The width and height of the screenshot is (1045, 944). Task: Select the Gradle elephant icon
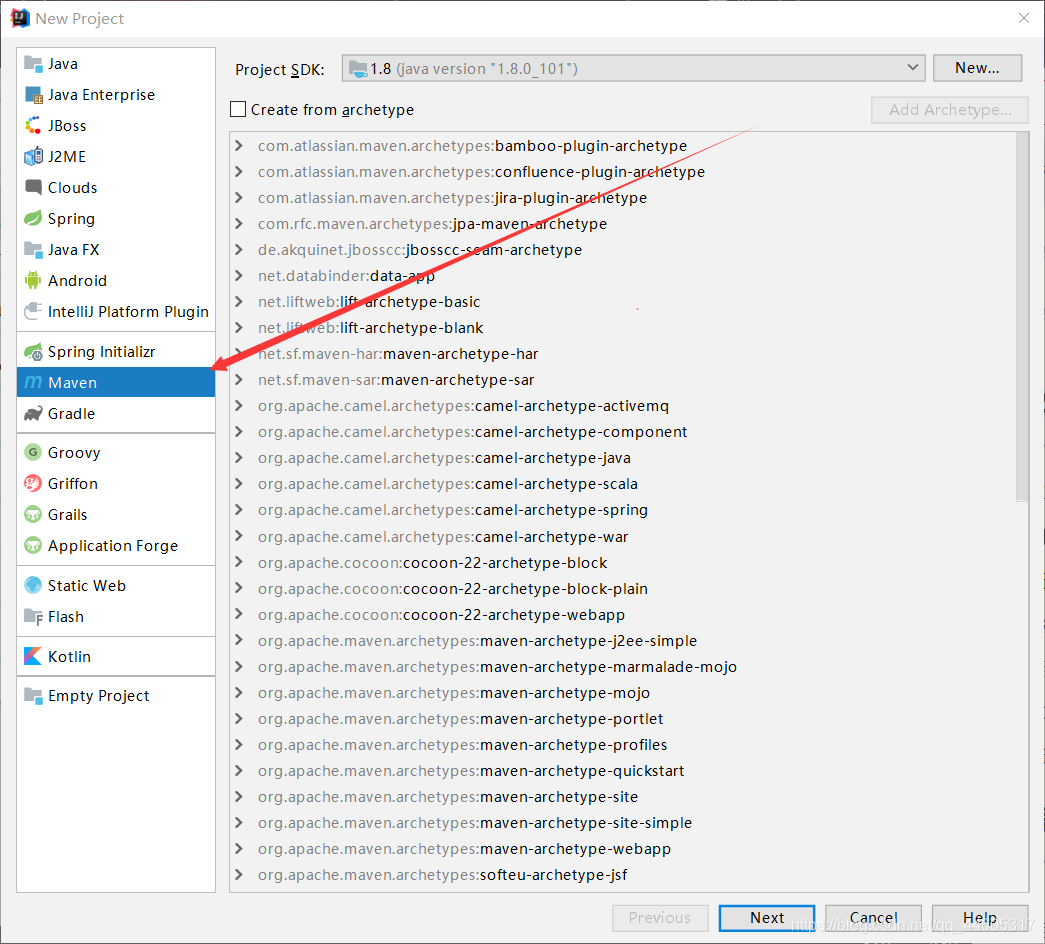coord(33,414)
